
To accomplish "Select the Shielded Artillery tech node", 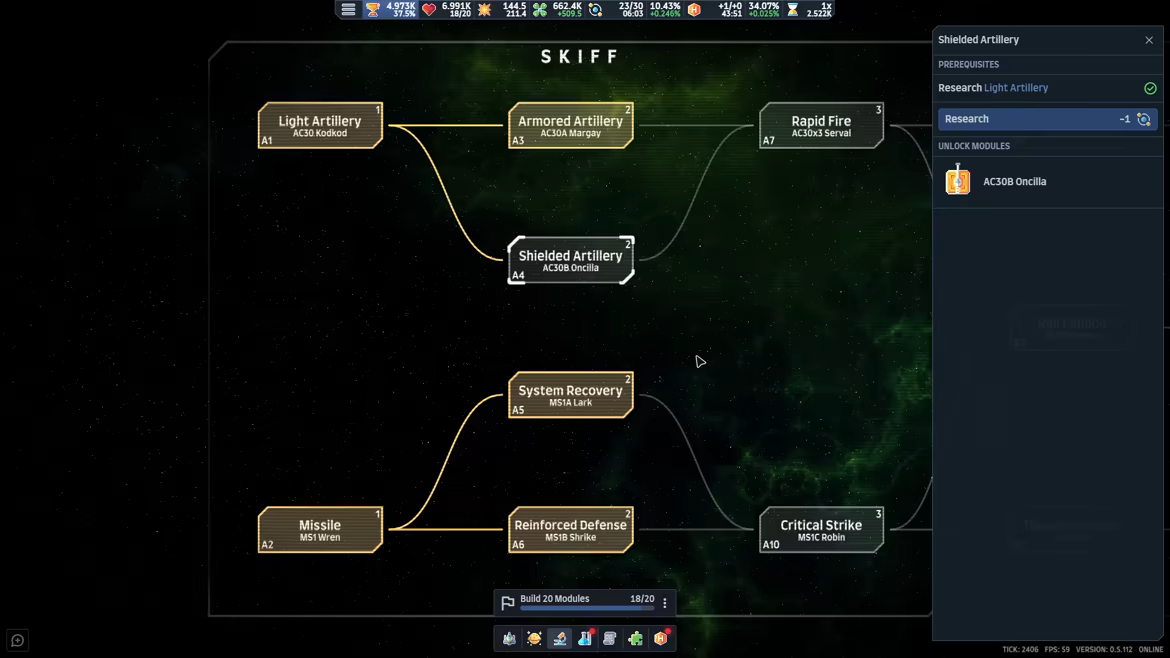I will pos(571,260).
